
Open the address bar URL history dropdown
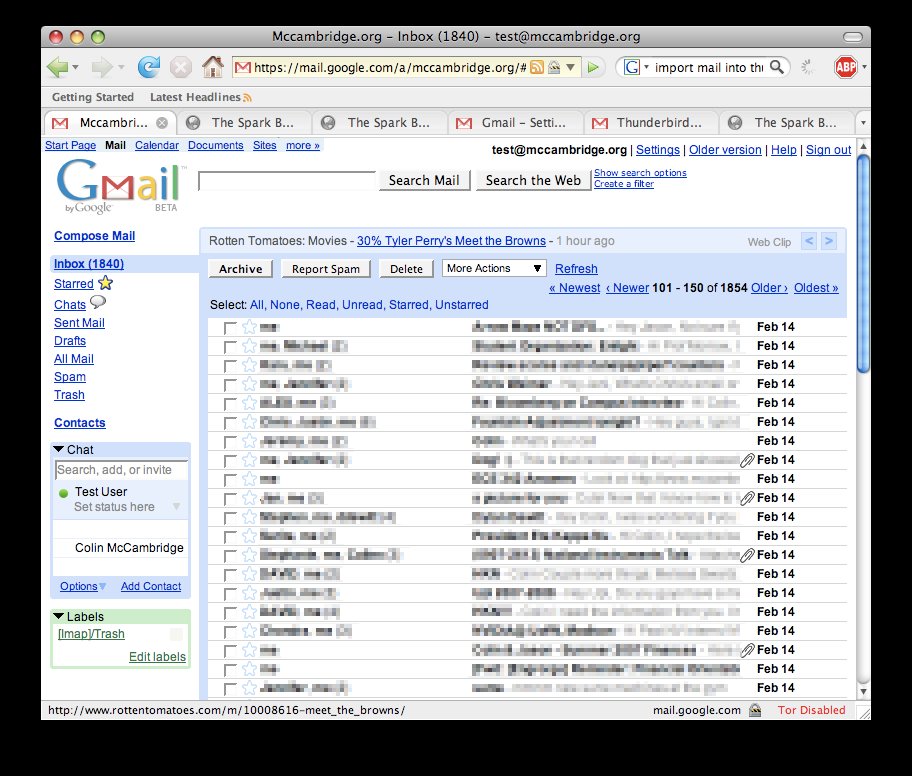(x=571, y=67)
